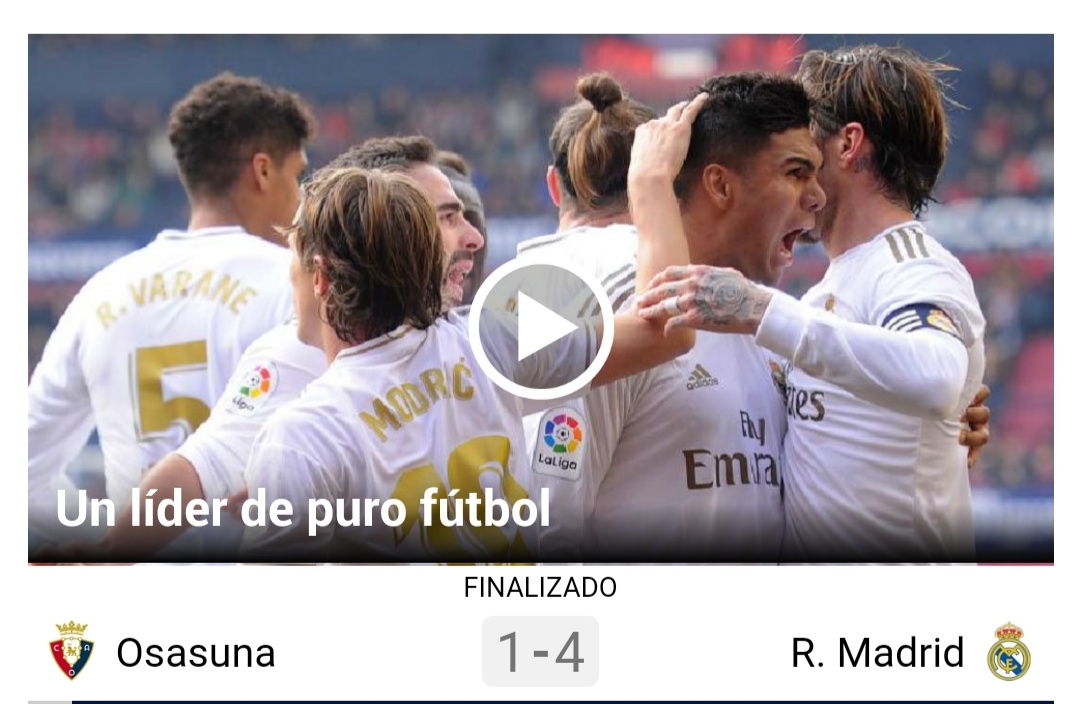Viewport: 1080px width, 704px height.
Task: Open the 1-4 match score box
Action: tap(540, 652)
